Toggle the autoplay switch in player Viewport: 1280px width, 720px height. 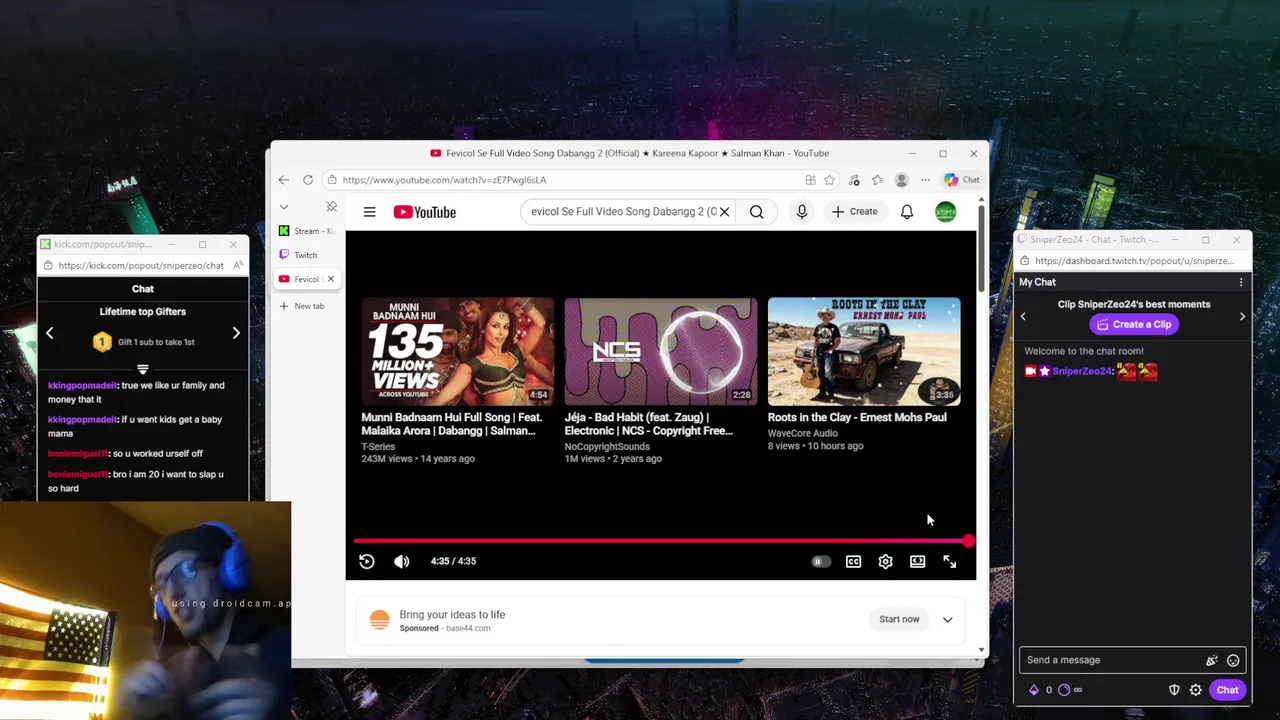tap(820, 561)
